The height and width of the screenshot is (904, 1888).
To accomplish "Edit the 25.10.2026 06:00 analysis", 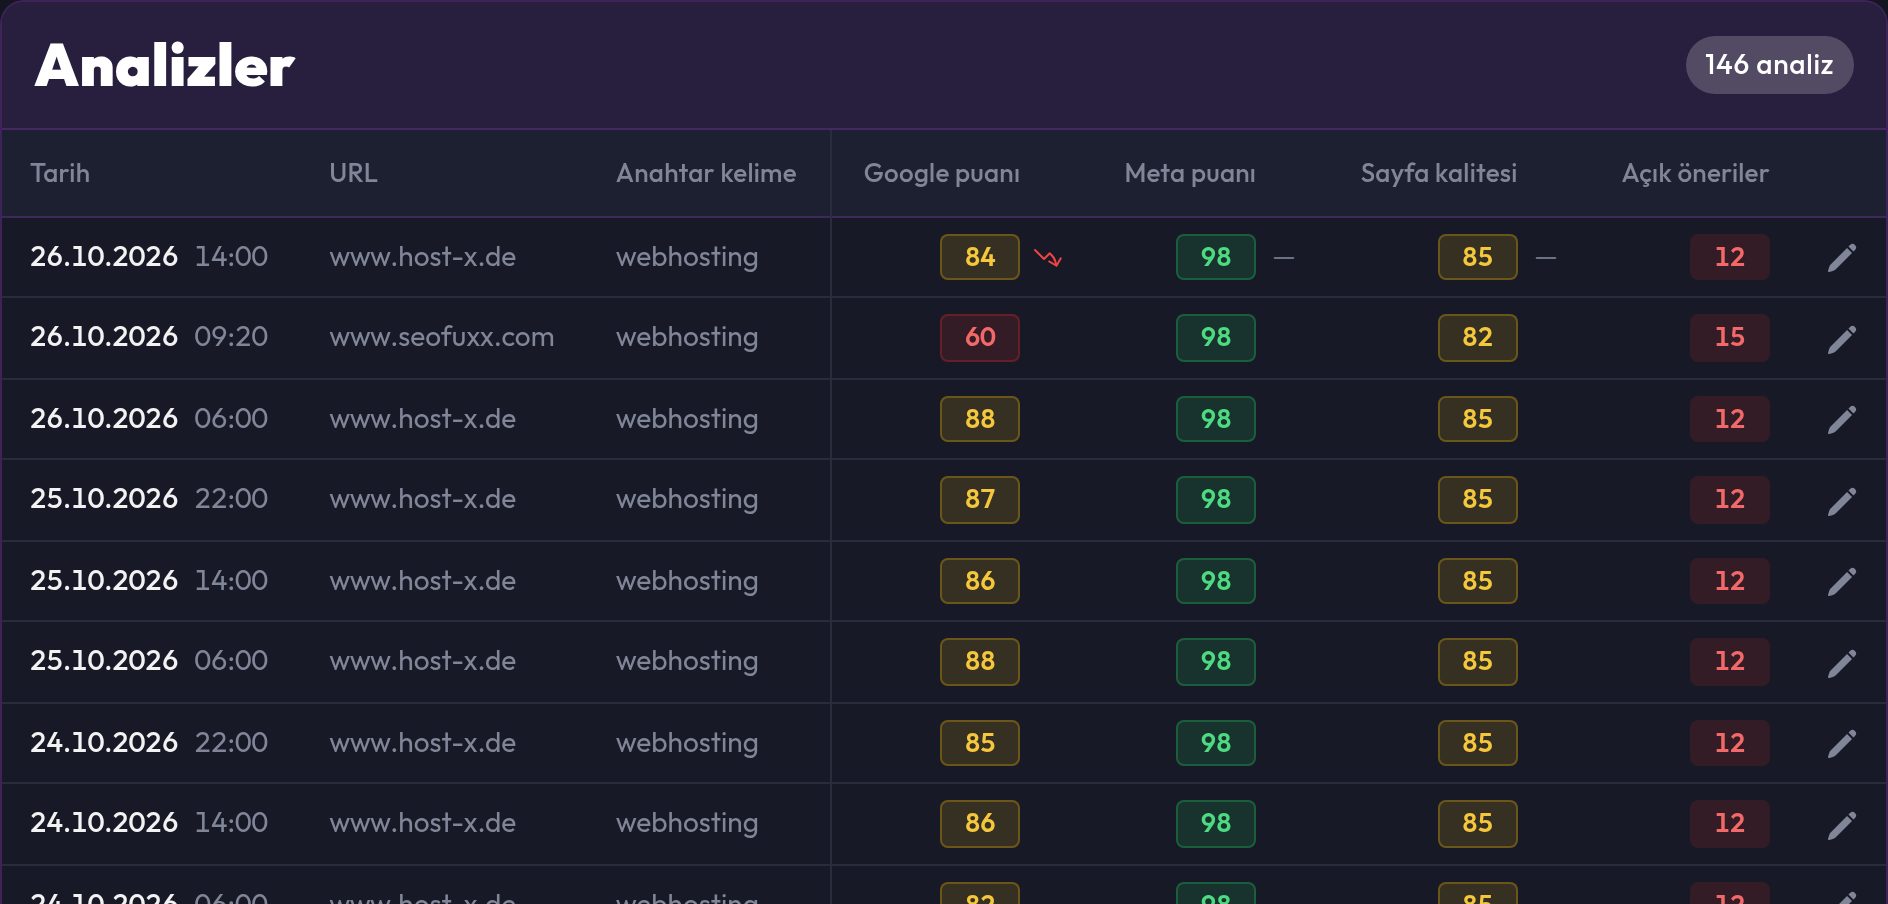I will pyautogui.click(x=1841, y=663).
